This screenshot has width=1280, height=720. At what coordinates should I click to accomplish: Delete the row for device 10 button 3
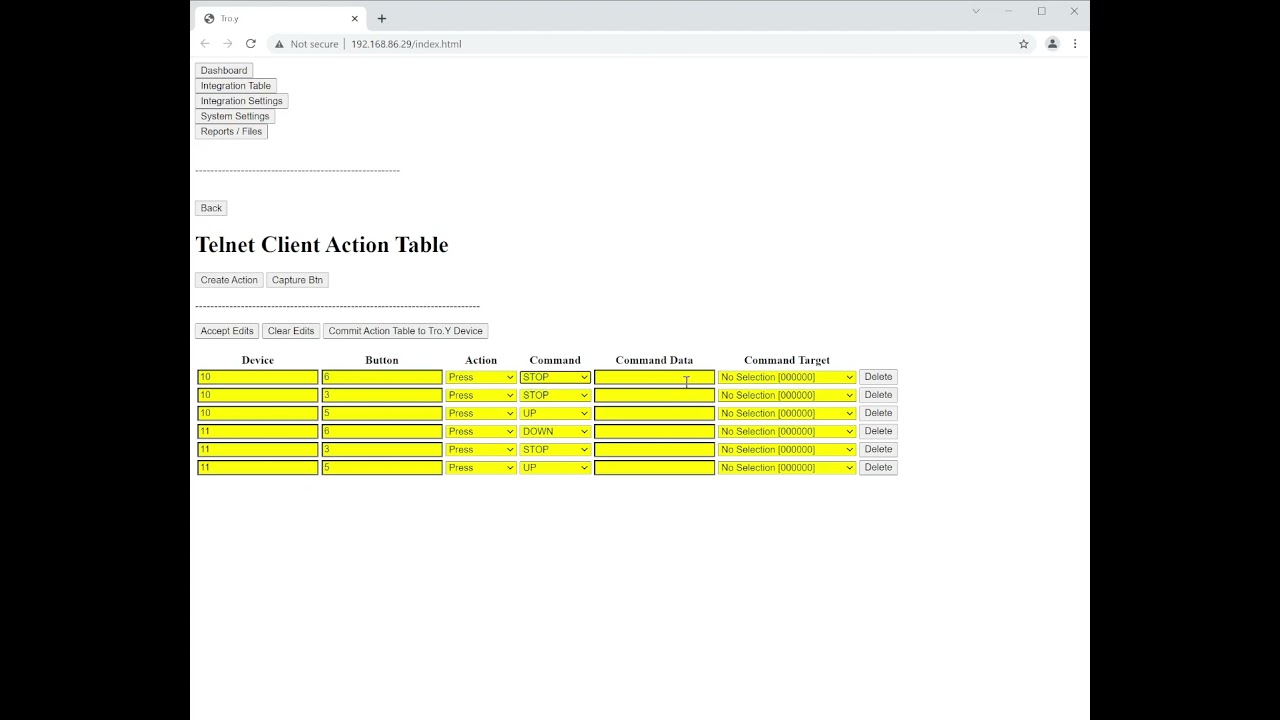coord(878,395)
